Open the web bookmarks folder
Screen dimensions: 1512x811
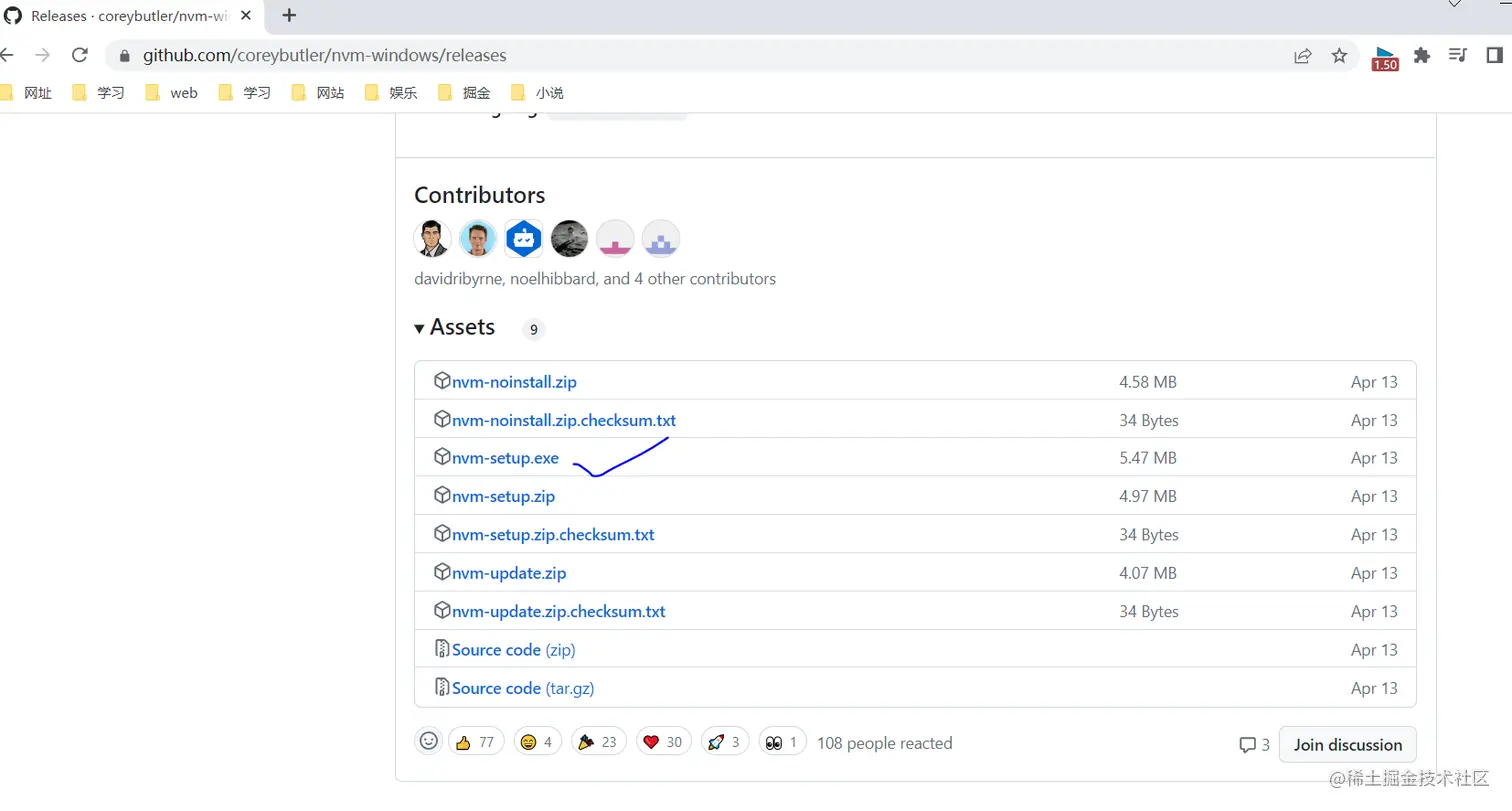click(172, 93)
